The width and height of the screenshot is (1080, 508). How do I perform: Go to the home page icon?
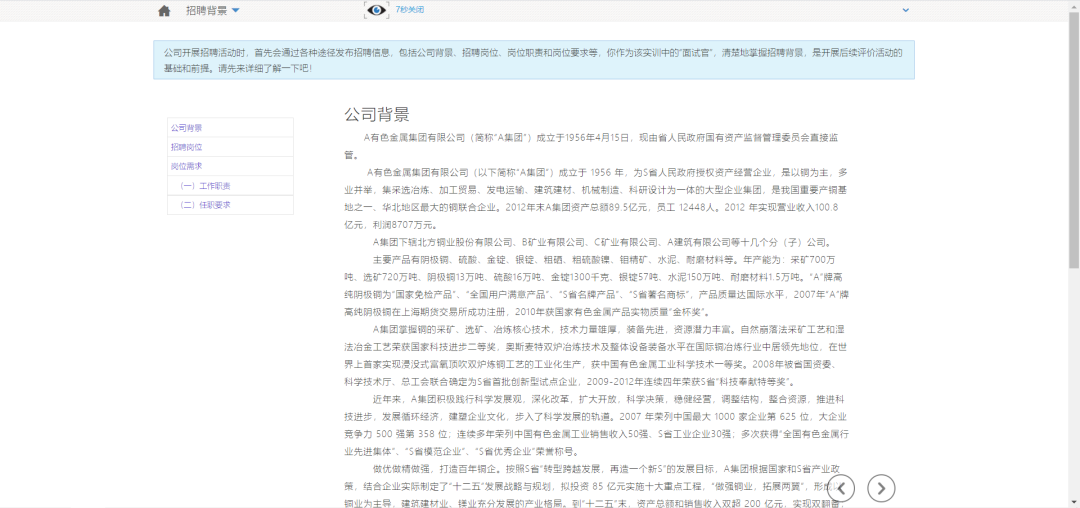[164, 11]
